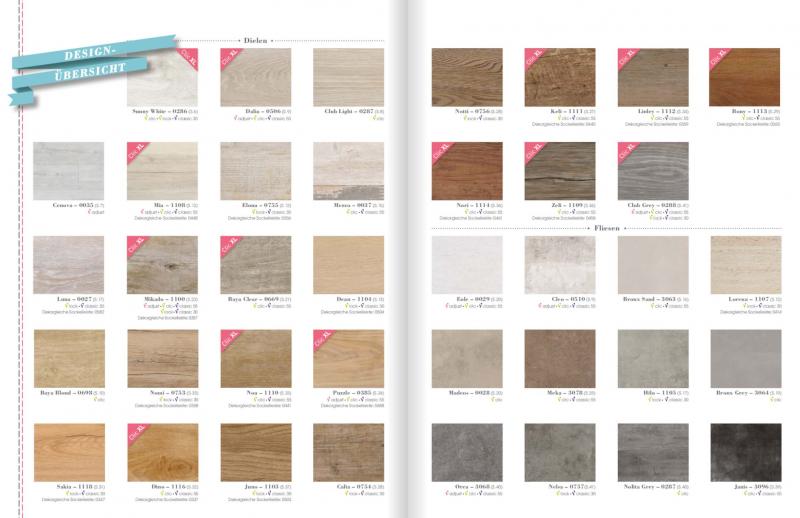Choose the Club Grey wood swatch

(652, 171)
